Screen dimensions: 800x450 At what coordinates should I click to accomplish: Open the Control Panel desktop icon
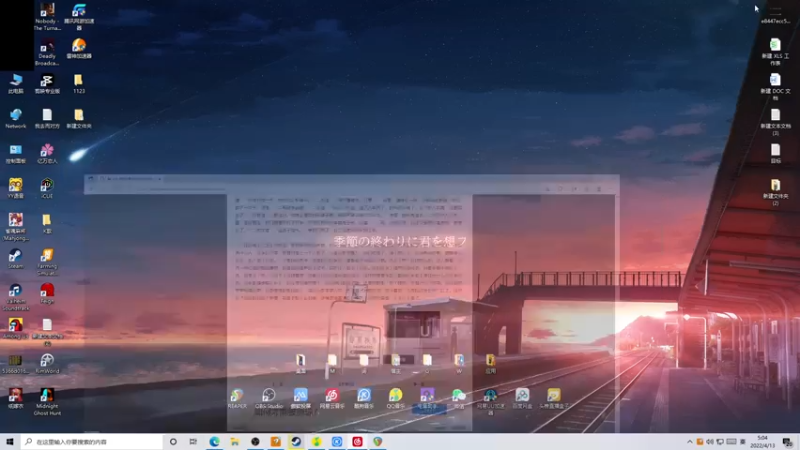(x=15, y=153)
